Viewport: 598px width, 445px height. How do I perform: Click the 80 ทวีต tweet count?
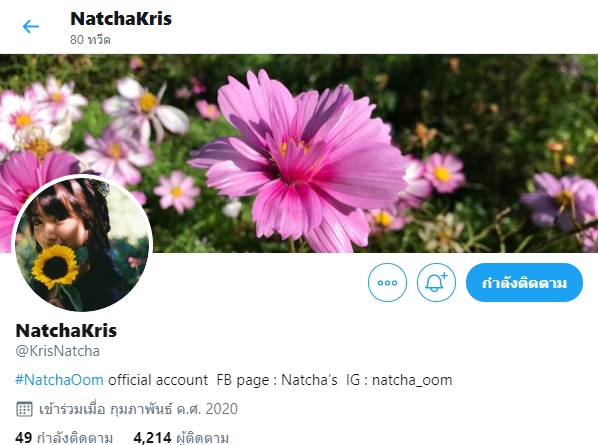coord(90,40)
